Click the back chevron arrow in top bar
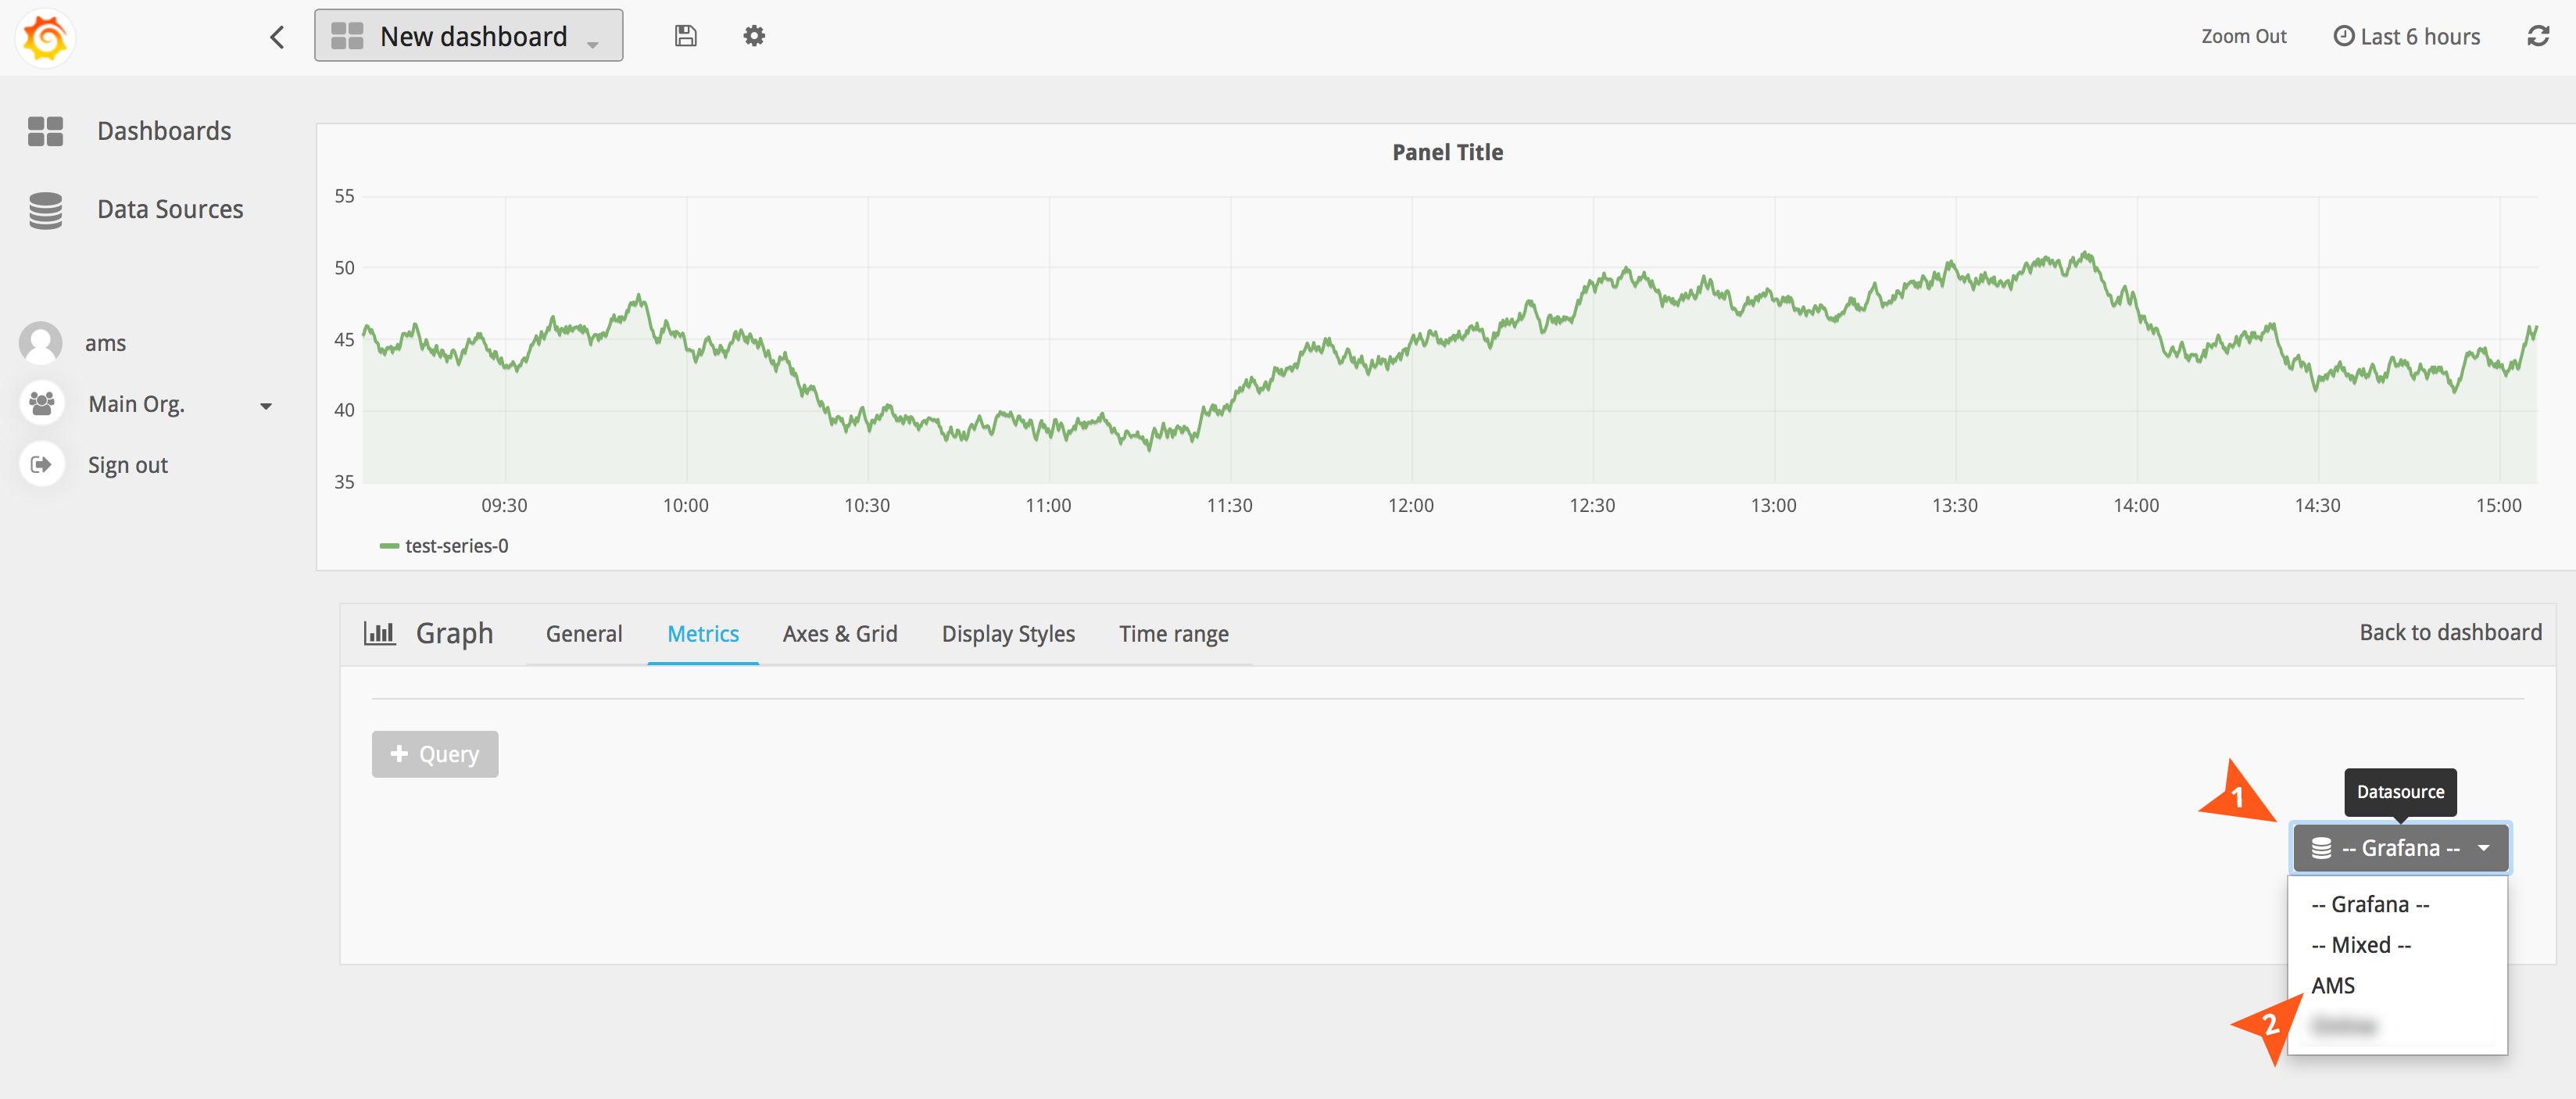2576x1099 pixels. click(x=277, y=37)
